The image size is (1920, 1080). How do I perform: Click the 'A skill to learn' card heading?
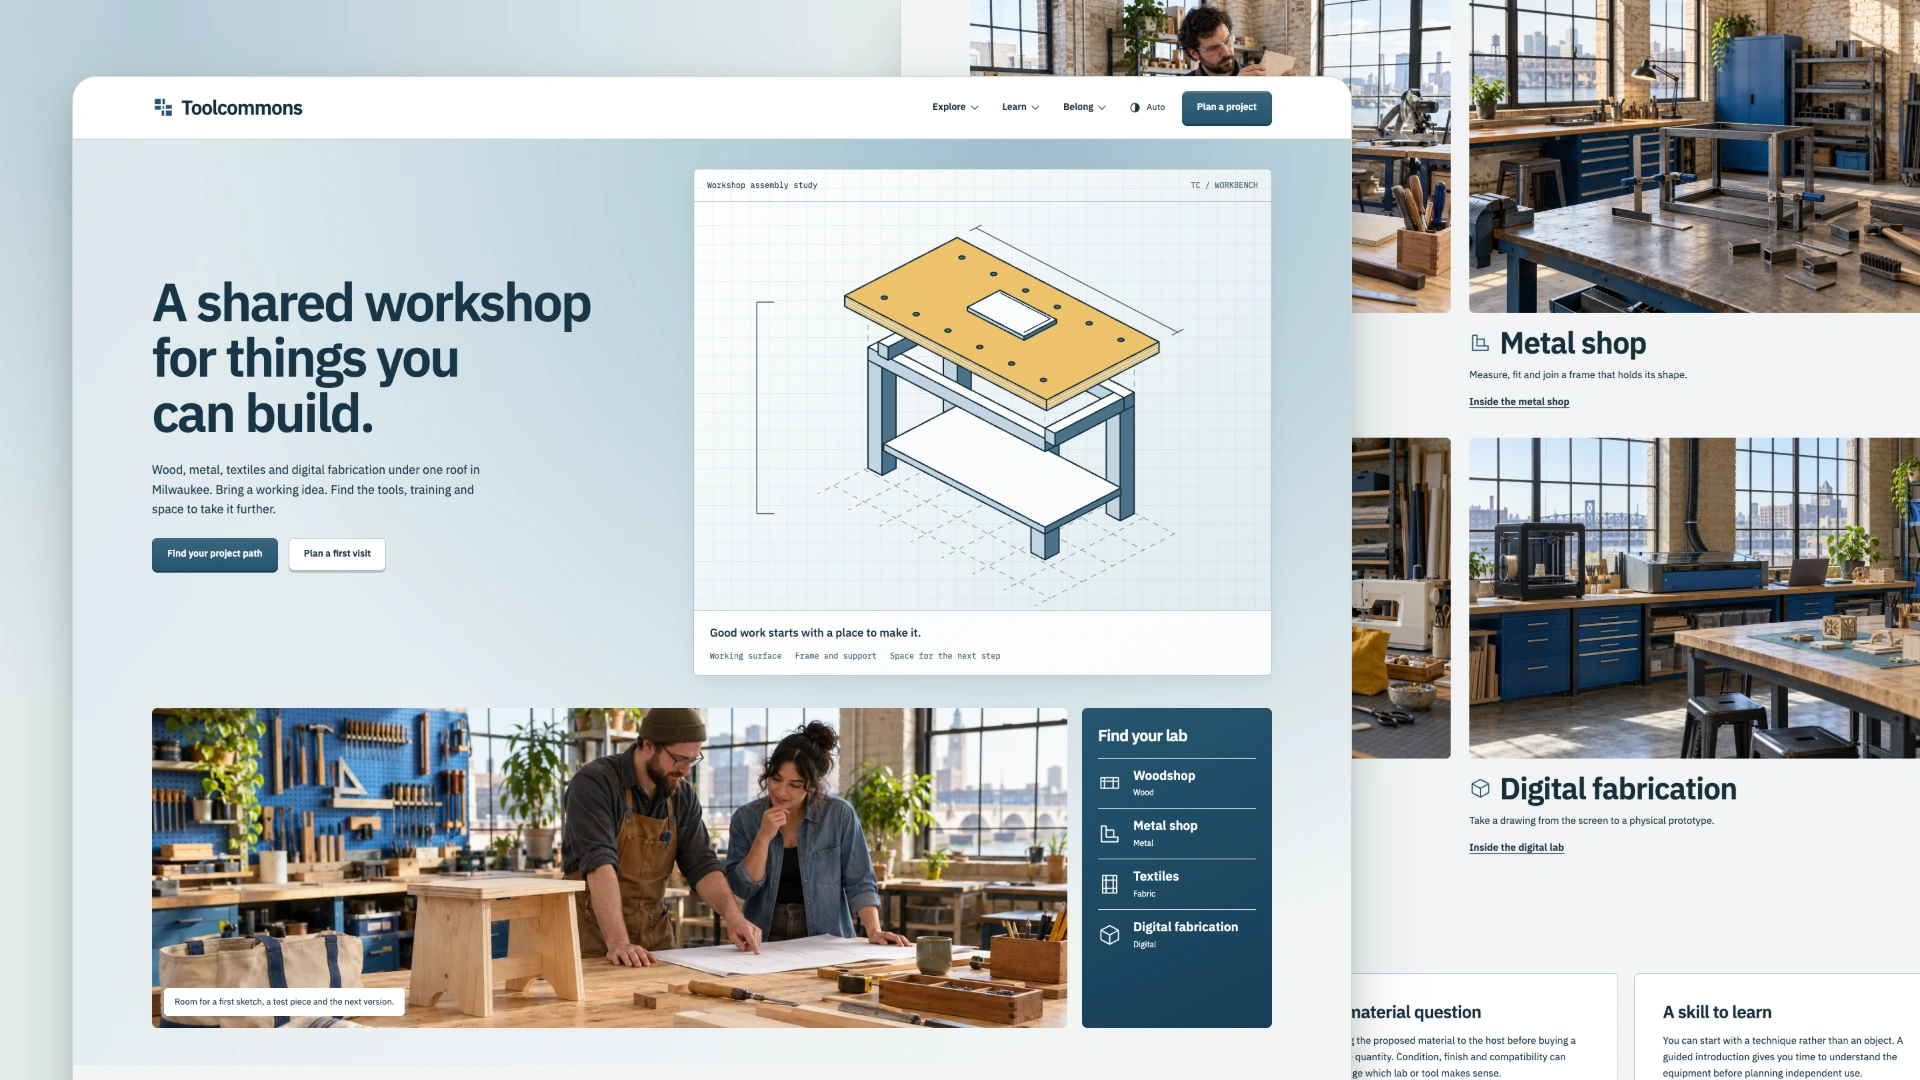click(1716, 1012)
